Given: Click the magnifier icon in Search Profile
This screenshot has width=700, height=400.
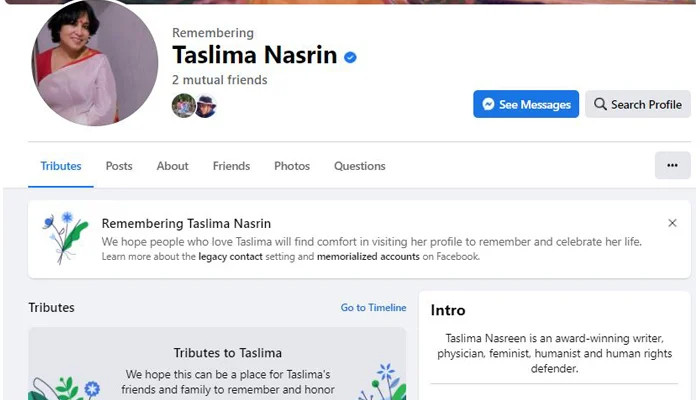Looking at the screenshot, I should click(600, 104).
